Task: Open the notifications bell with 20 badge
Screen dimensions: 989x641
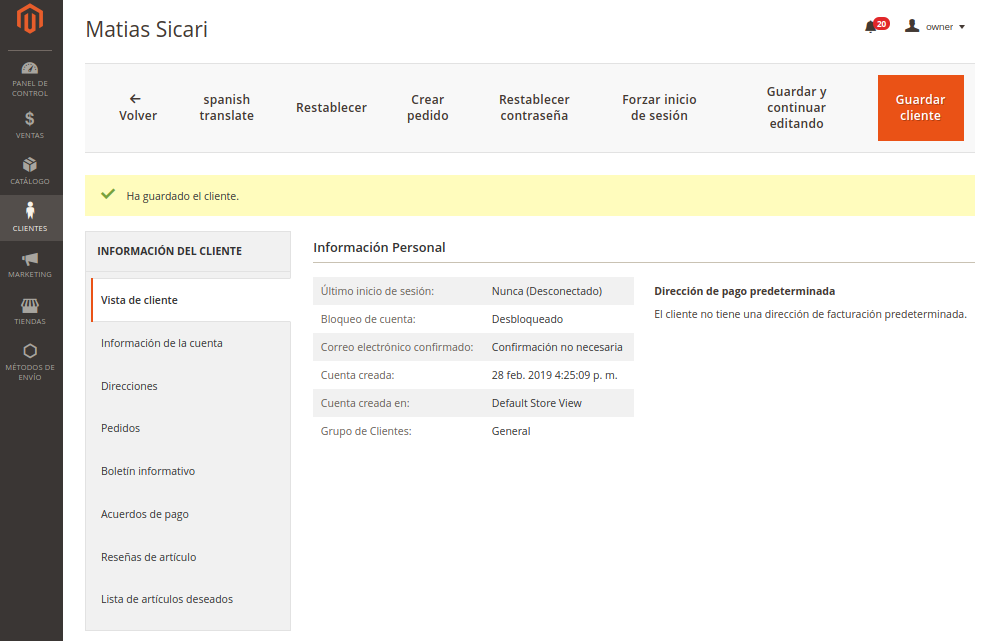Action: coord(876,26)
